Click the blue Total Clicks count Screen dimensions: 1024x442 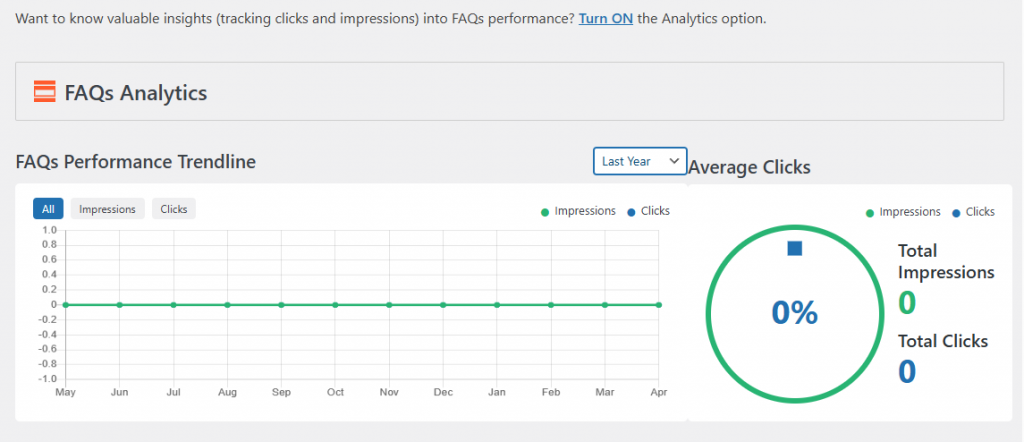907,372
